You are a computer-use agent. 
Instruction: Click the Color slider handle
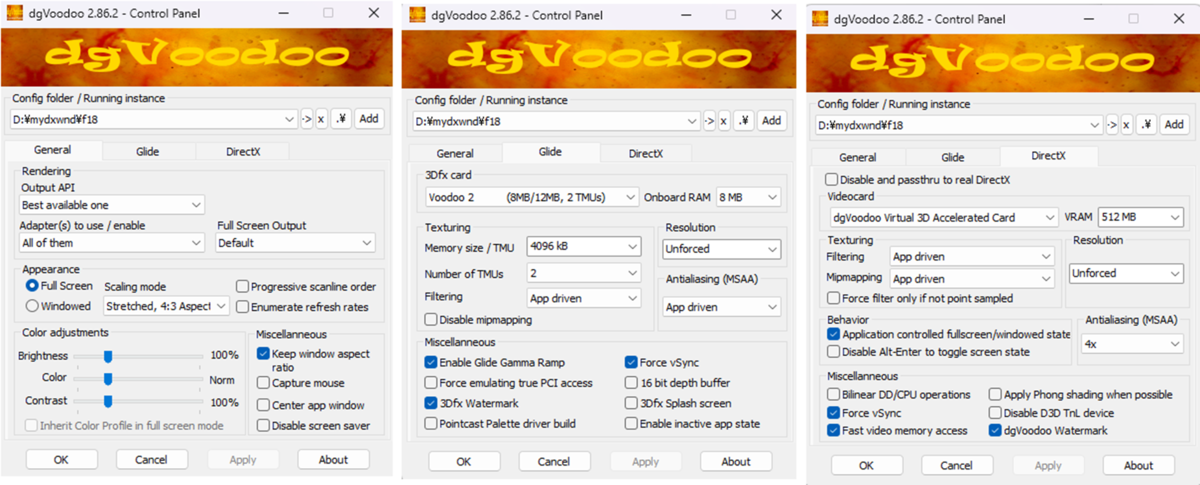[x=108, y=379]
